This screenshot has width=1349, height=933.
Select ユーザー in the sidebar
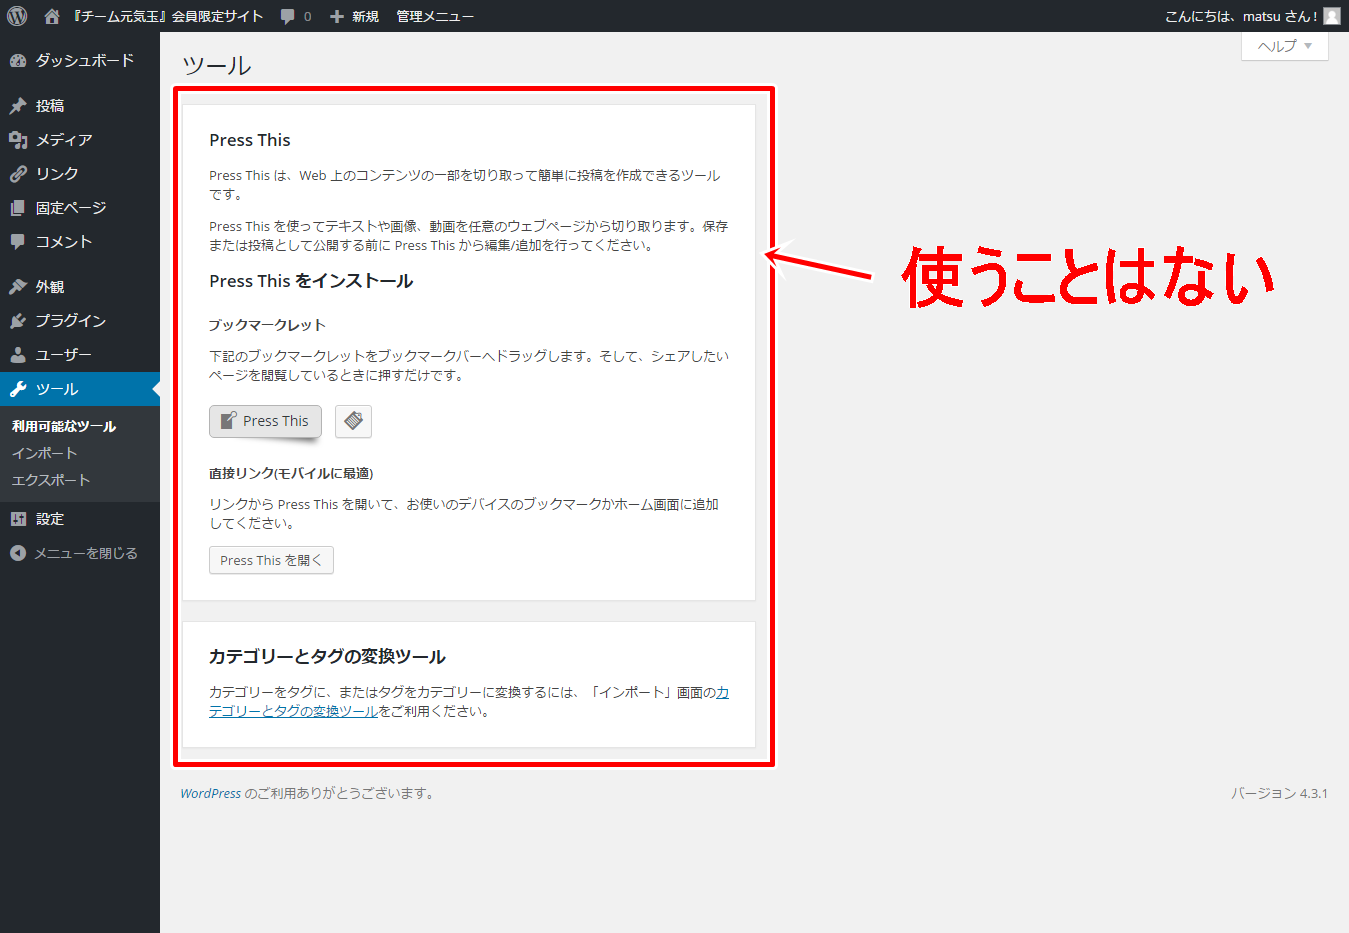click(x=80, y=355)
